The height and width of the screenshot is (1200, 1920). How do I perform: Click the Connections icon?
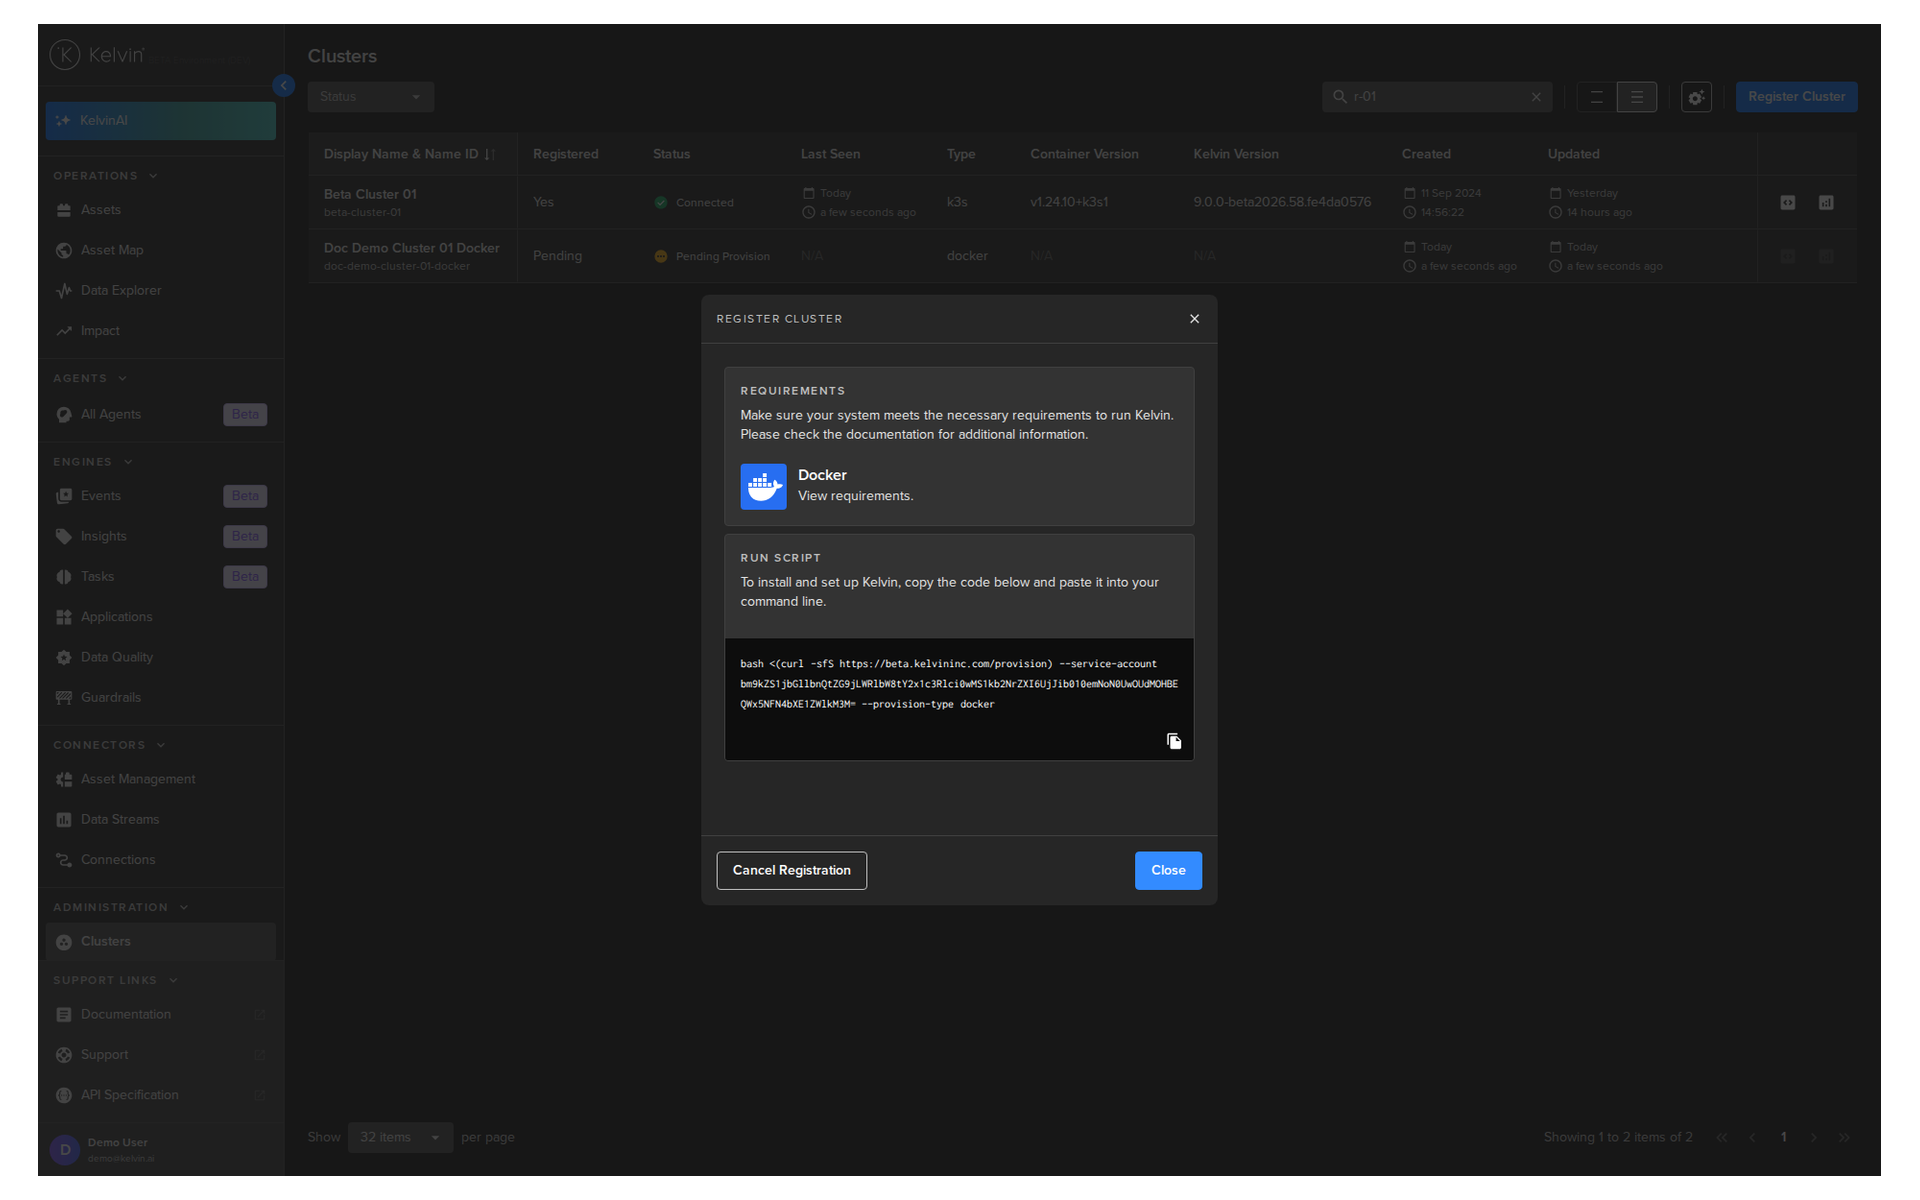64,860
